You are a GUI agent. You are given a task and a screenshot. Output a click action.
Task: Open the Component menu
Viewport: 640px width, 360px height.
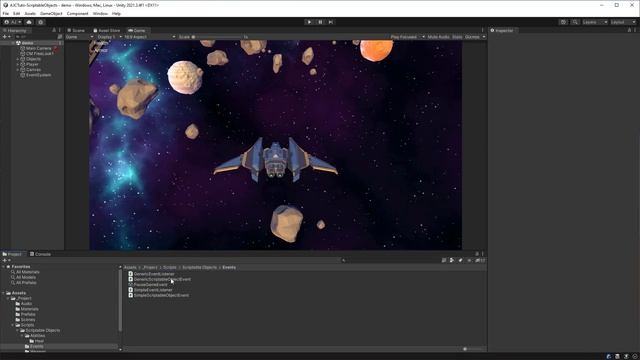(77, 13)
